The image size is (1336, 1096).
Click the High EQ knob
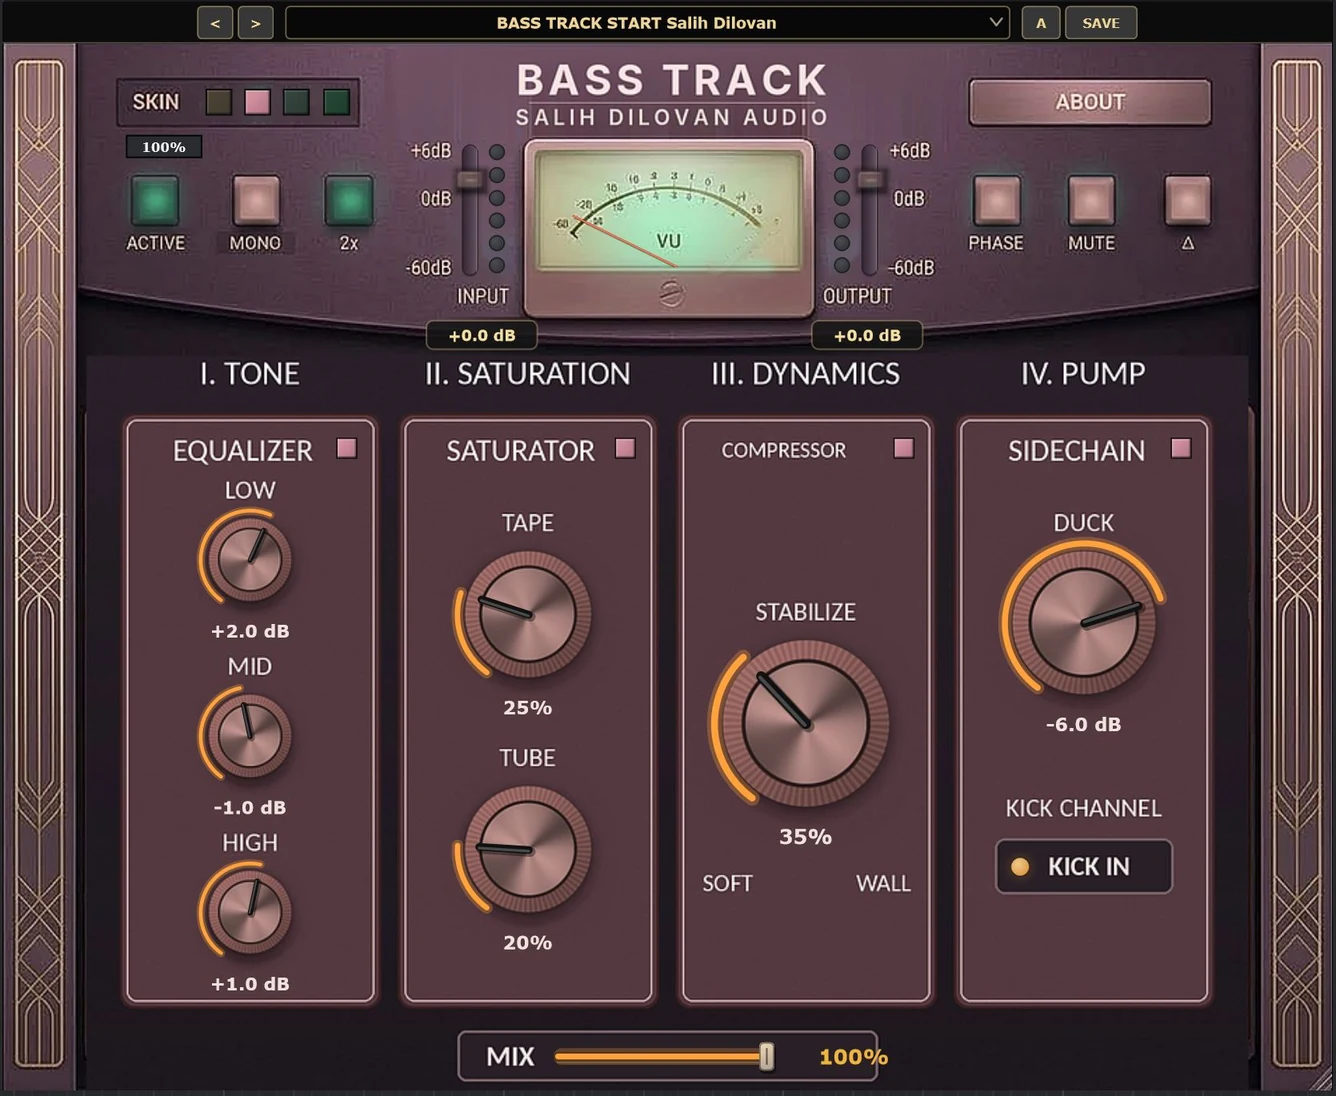(250, 911)
